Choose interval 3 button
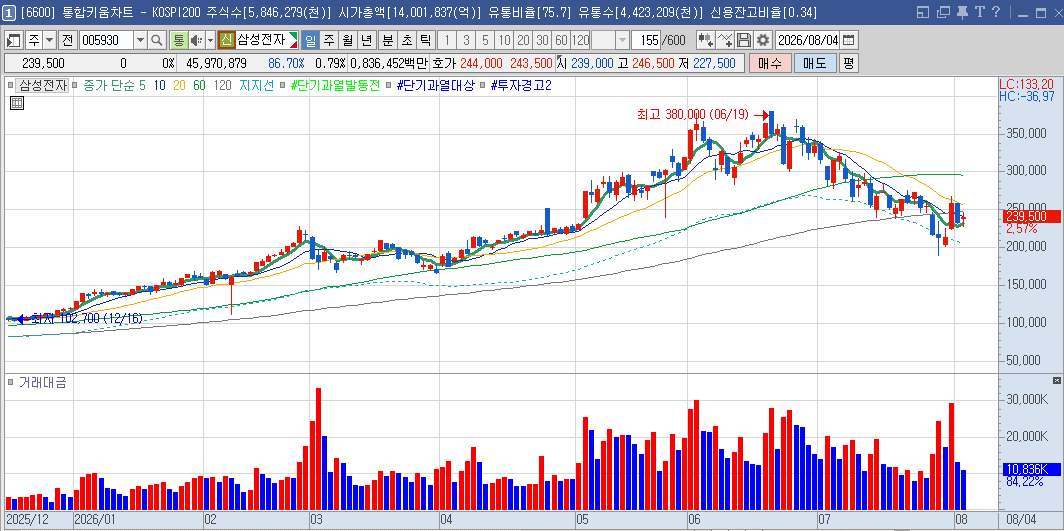The image size is (1064, 531). tap(466, 40)
